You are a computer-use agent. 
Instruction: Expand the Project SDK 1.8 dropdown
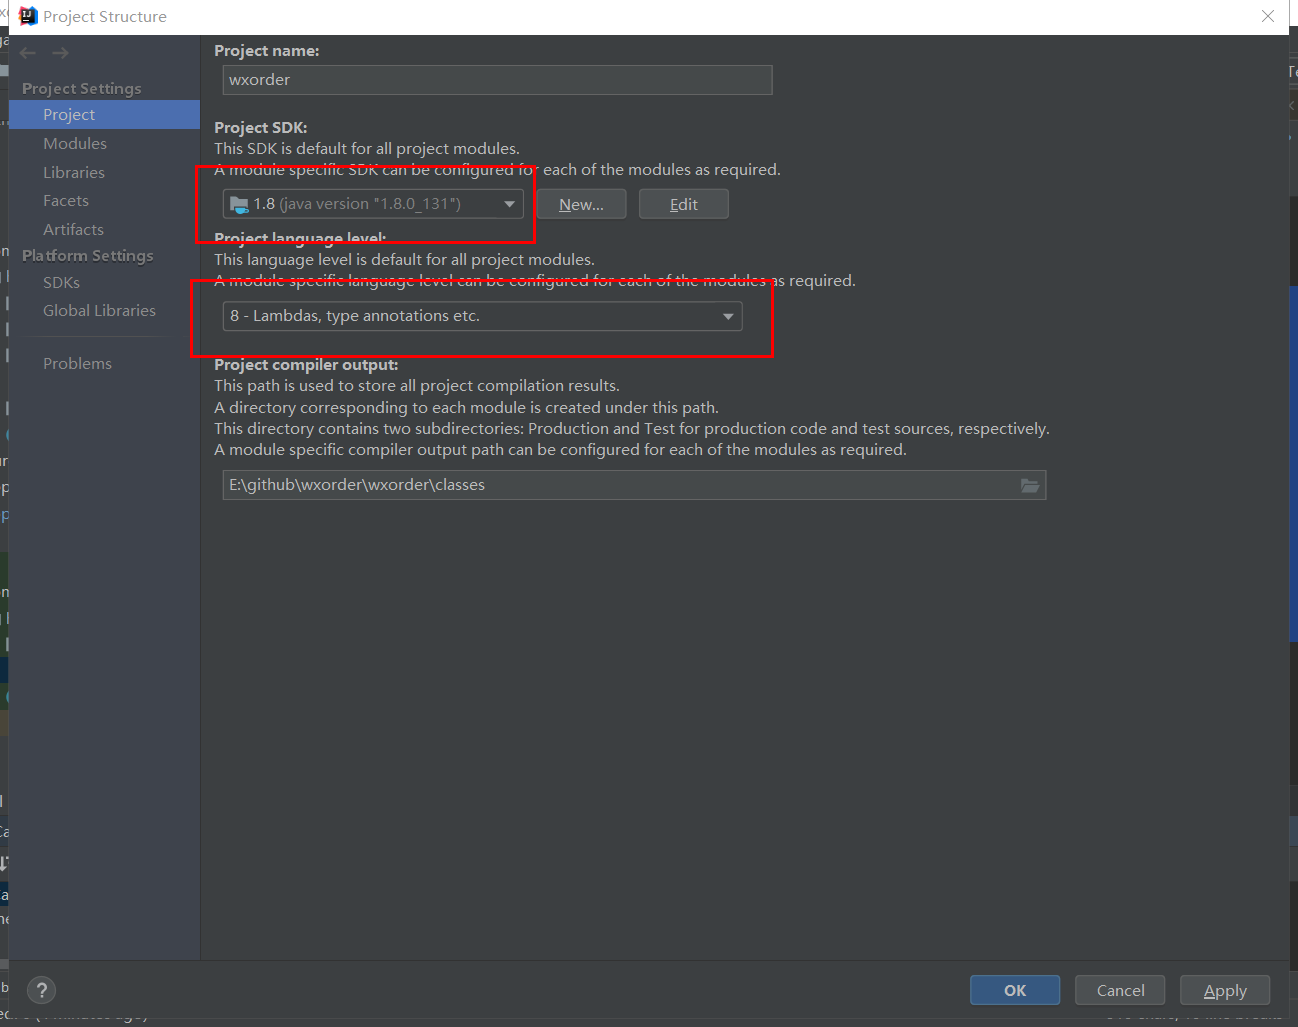(373, 204)
